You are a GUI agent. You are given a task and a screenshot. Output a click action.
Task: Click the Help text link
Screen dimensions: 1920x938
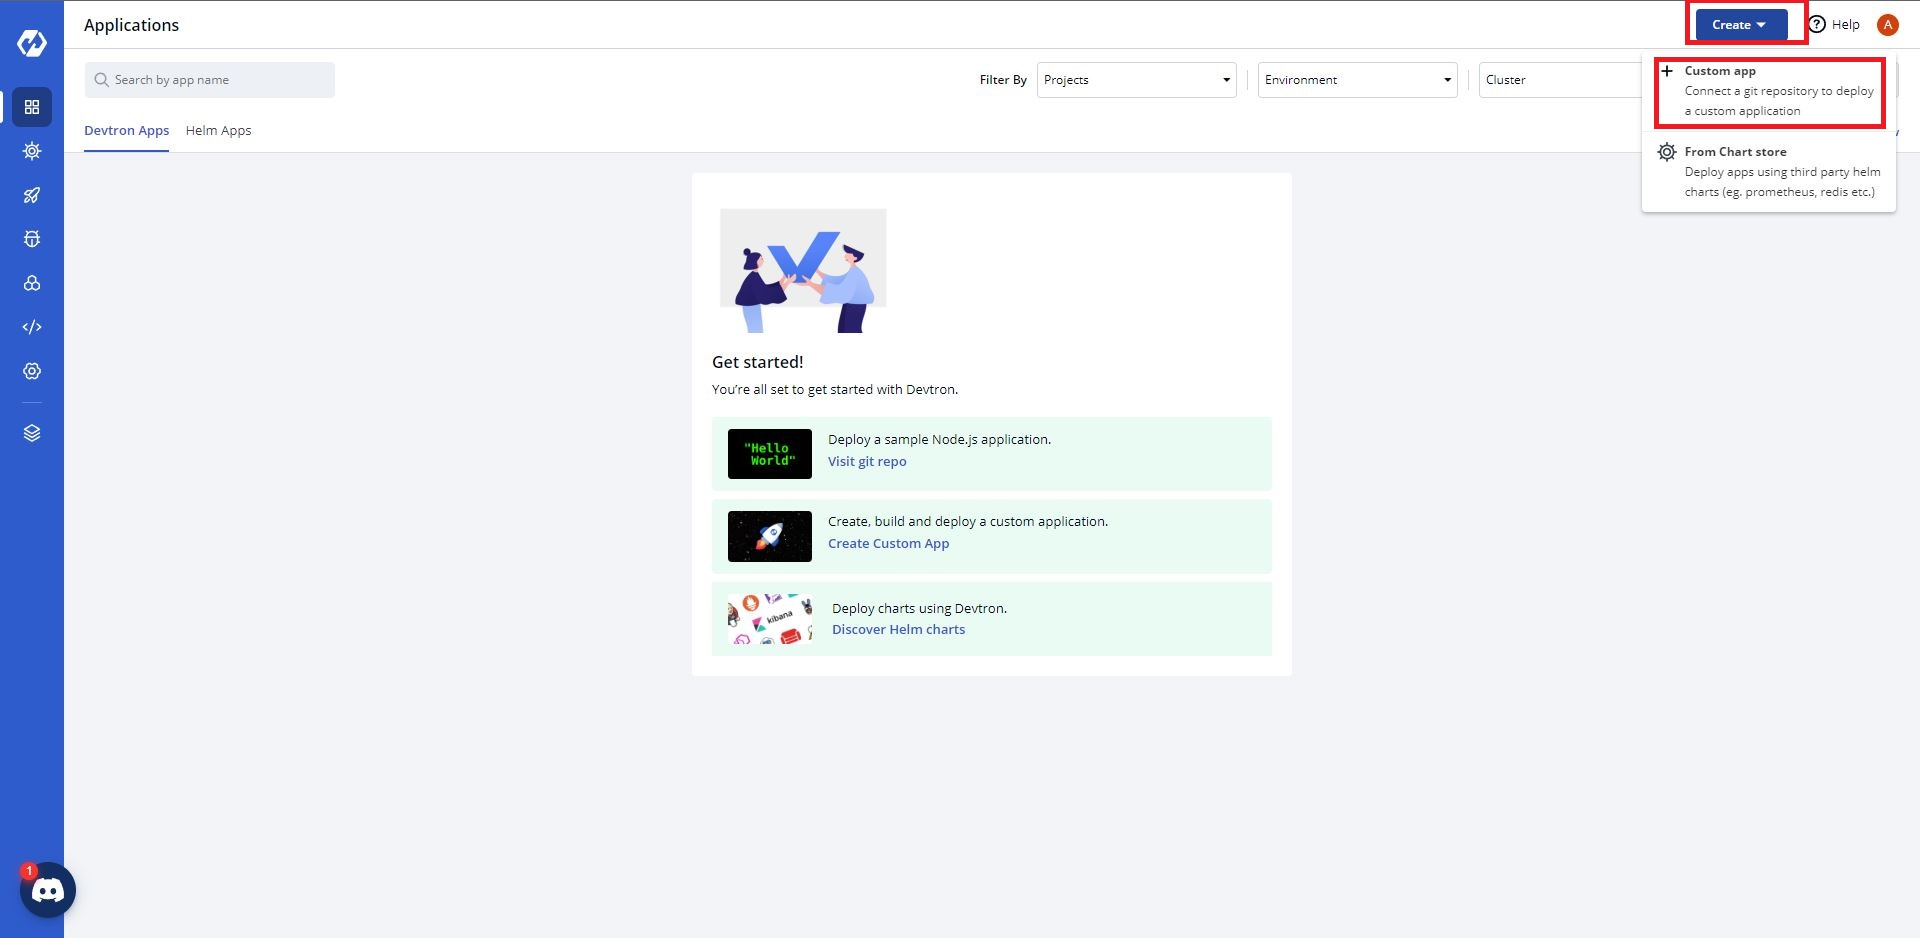(1845, 25)
